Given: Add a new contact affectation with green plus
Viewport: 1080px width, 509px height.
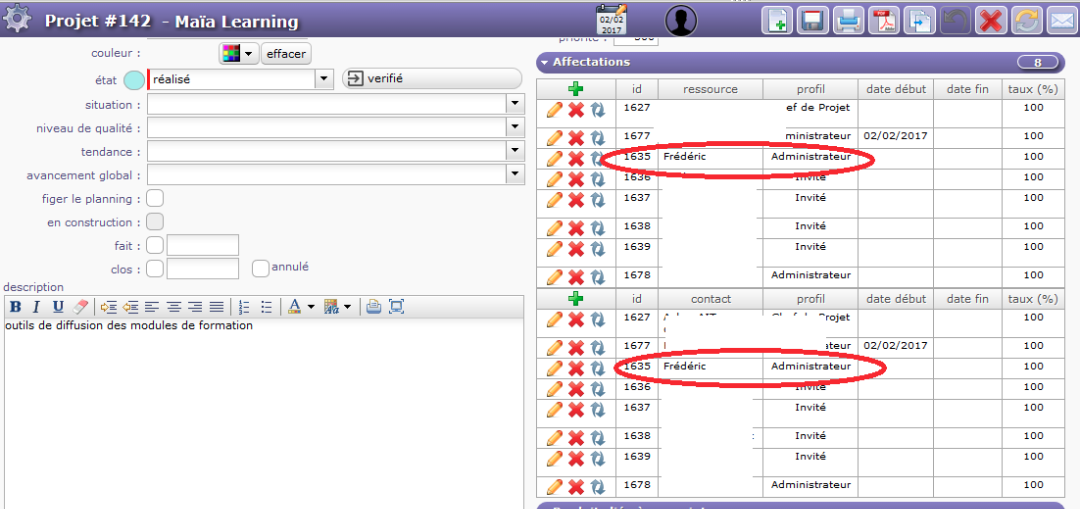Looking at the screenshot, I should (x=576, y=299).
